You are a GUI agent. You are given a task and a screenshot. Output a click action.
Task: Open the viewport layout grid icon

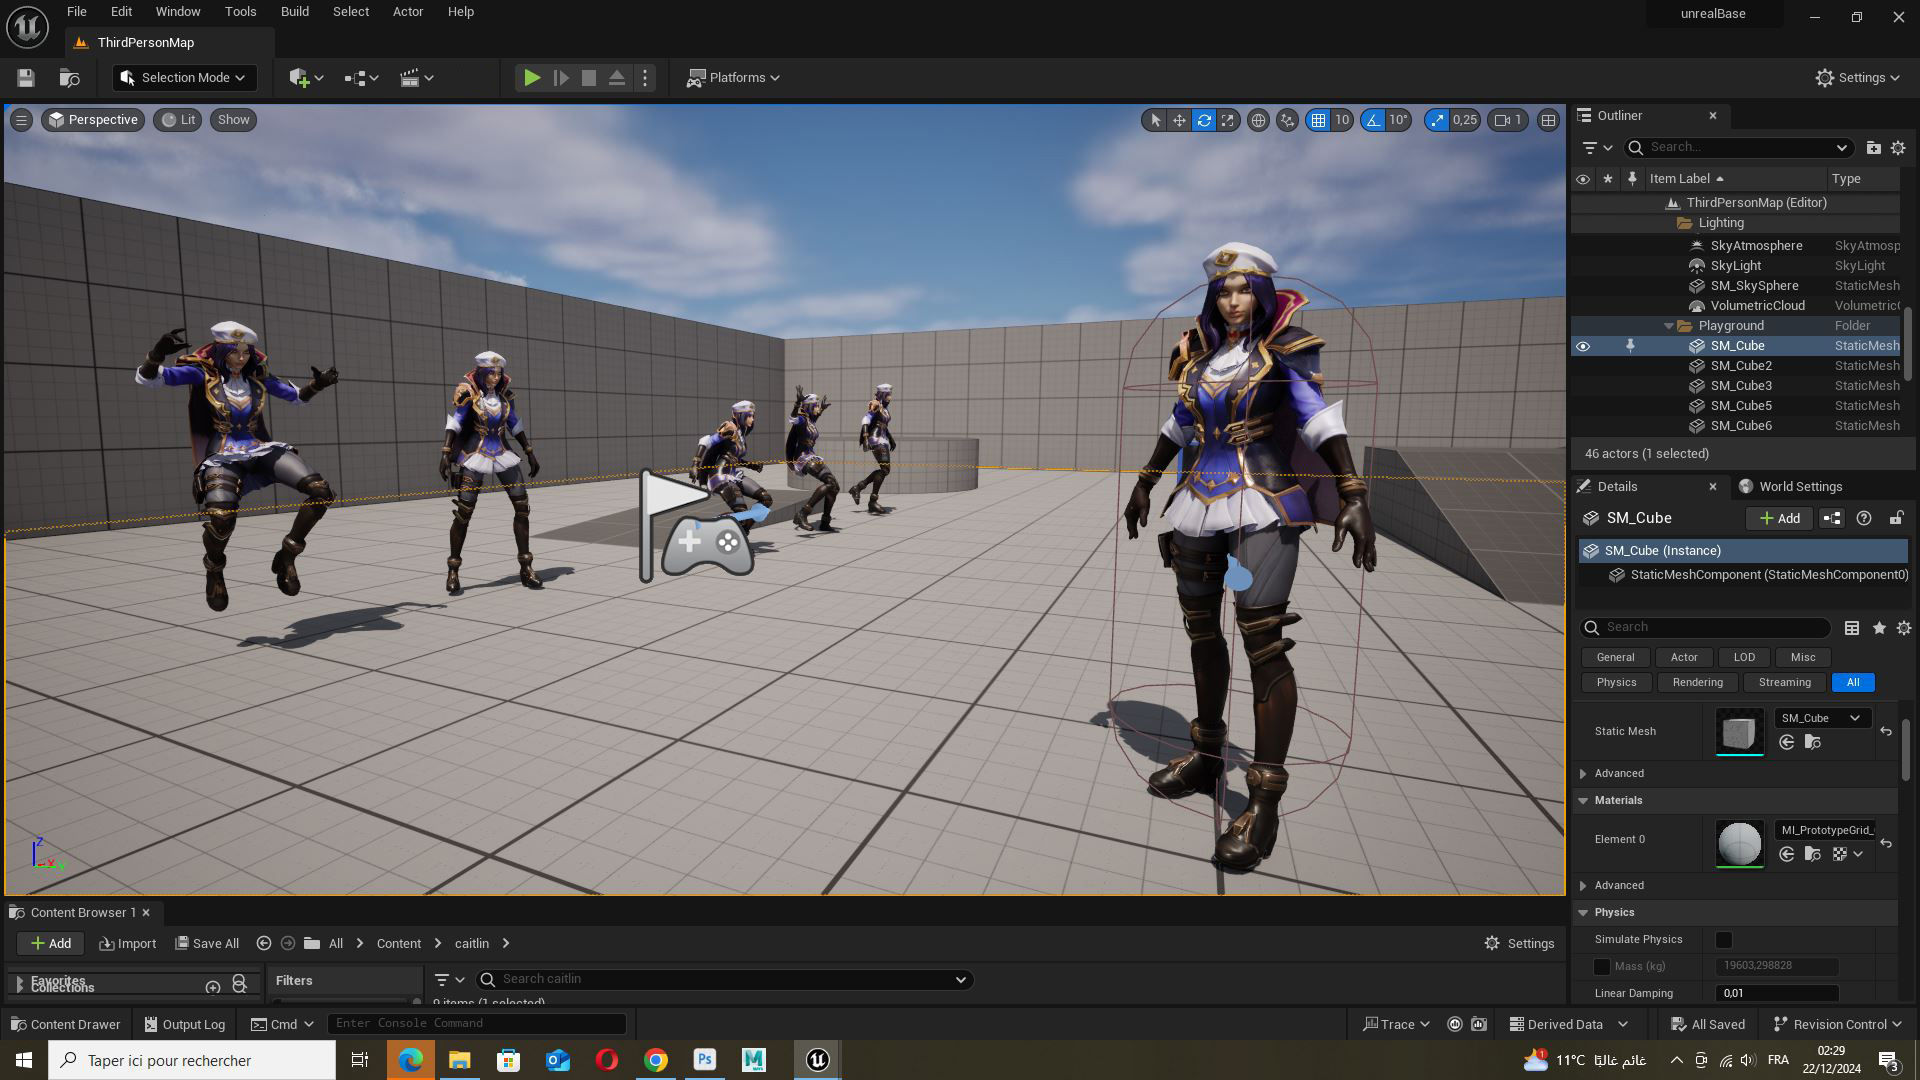coord(1548,120)
